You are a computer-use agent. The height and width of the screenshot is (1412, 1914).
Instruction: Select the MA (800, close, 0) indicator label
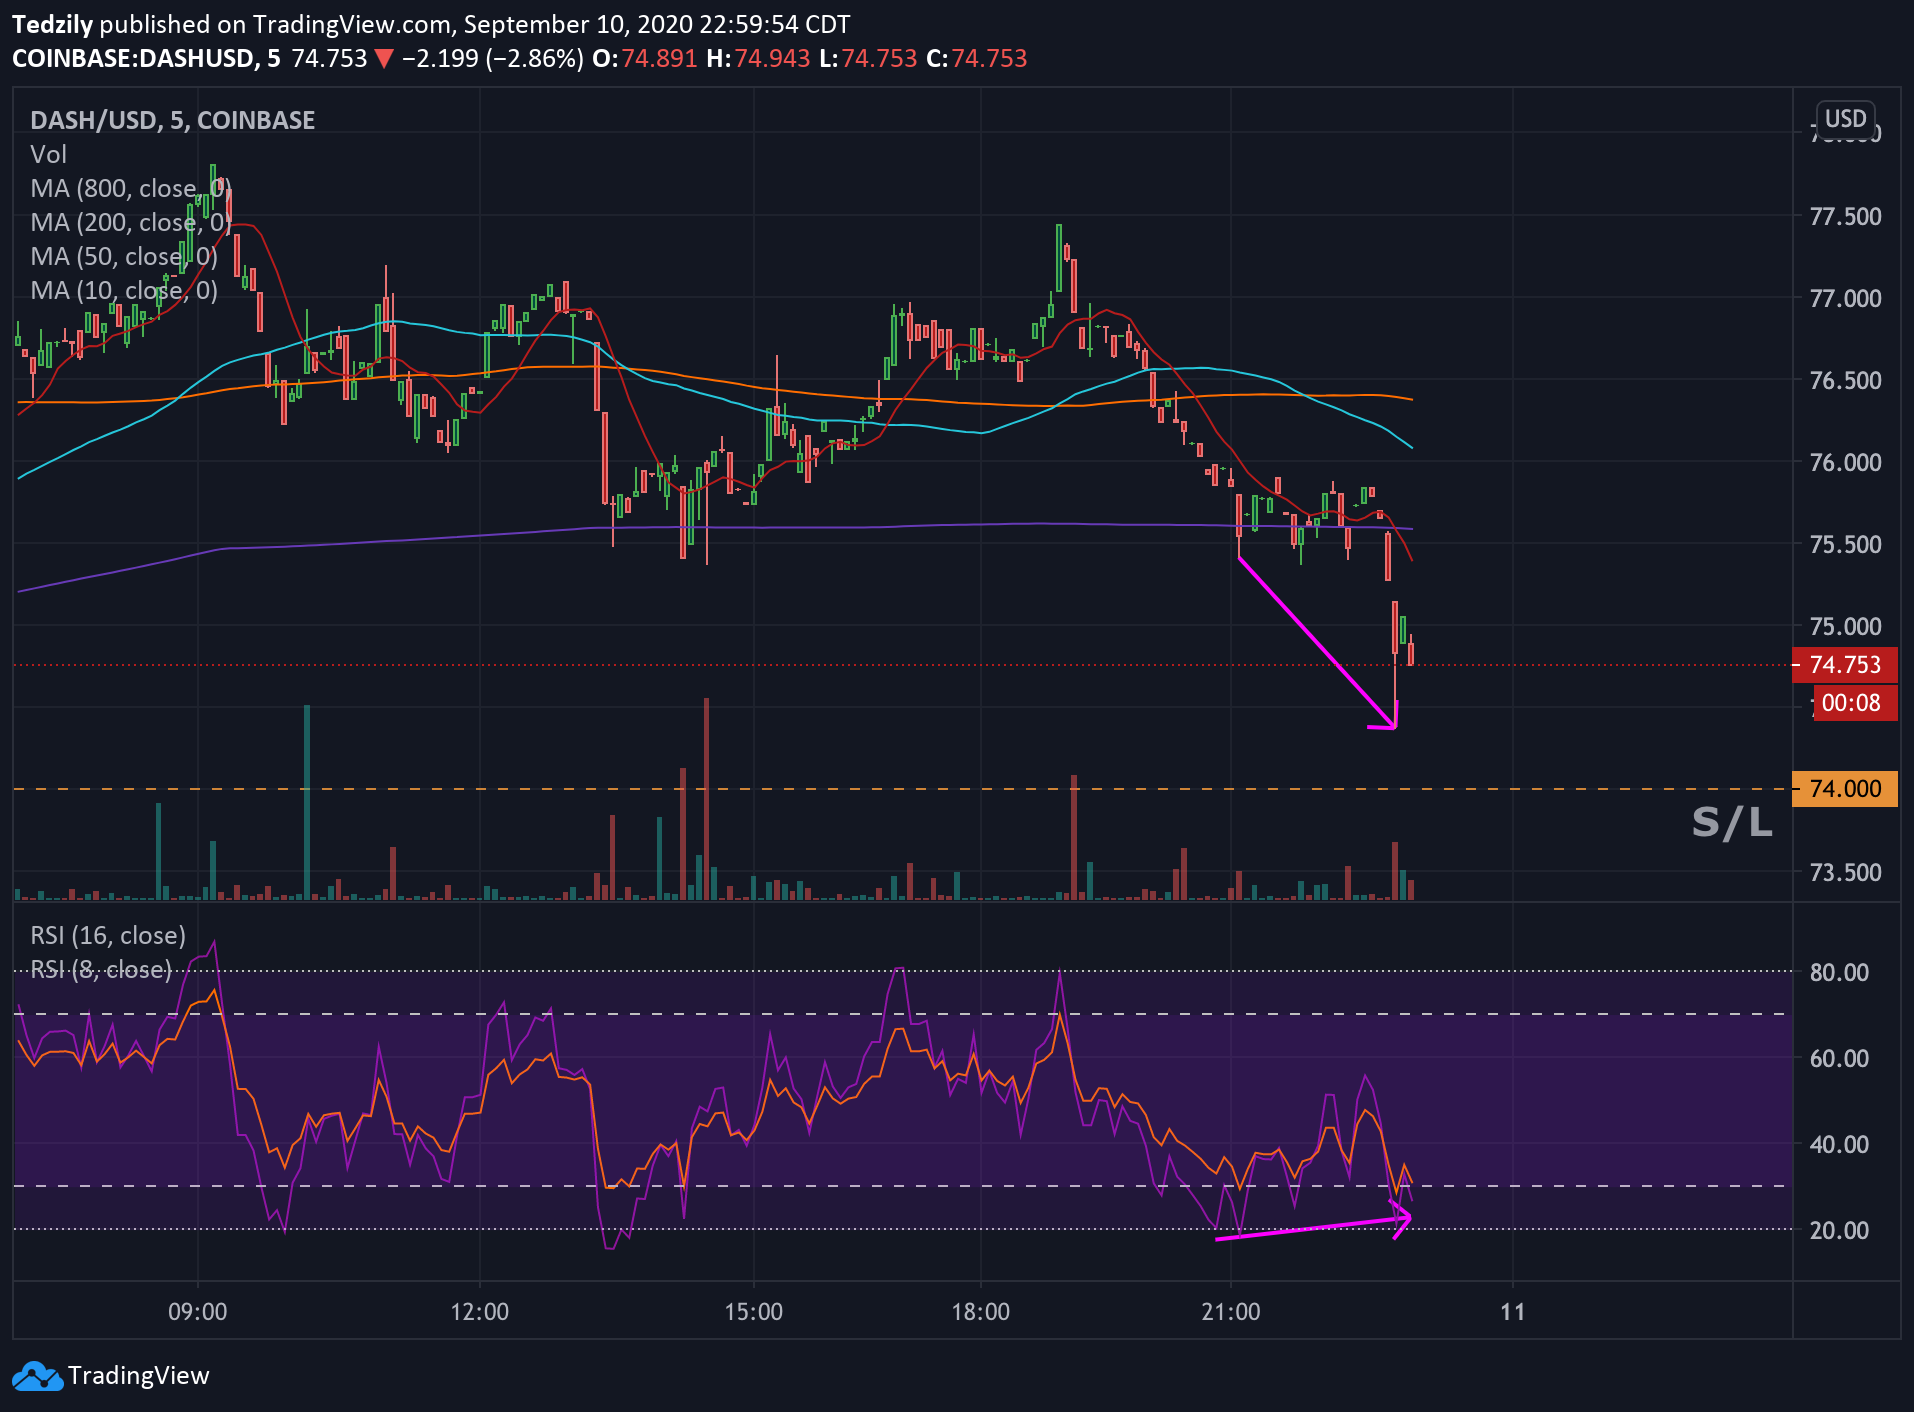(130, 189)
